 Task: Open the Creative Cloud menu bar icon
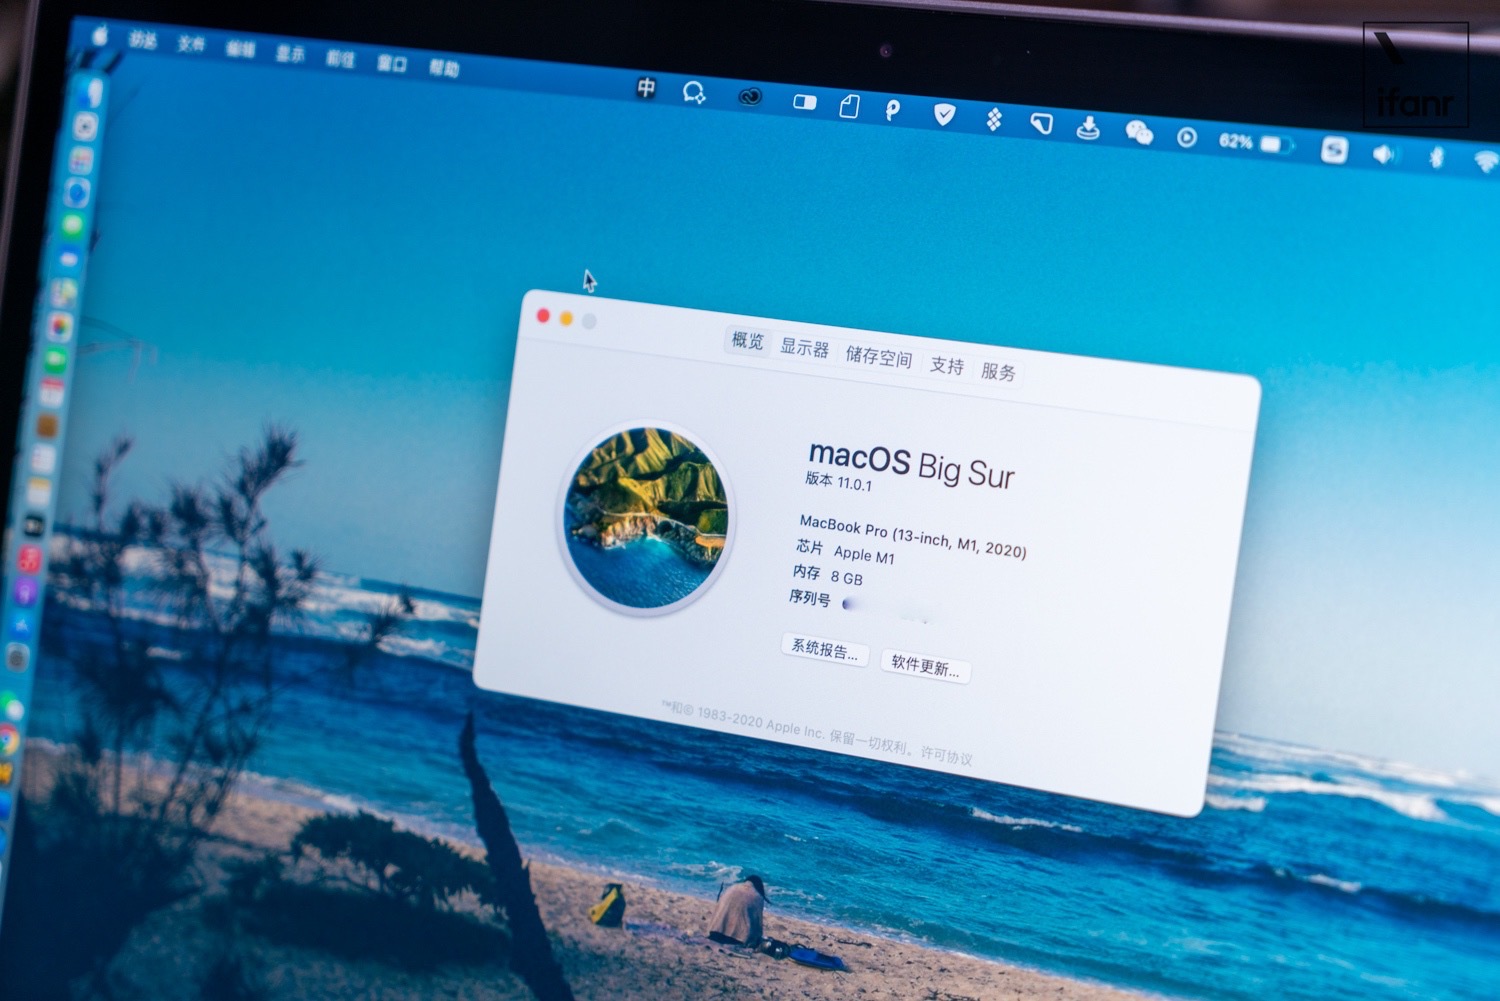(749, 97)
